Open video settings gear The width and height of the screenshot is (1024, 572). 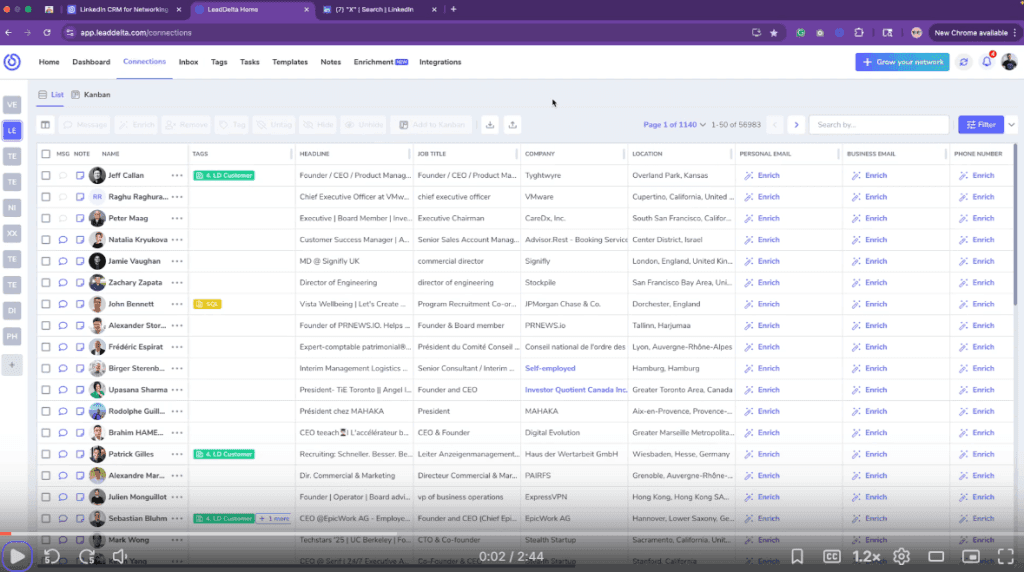[901, 556]
